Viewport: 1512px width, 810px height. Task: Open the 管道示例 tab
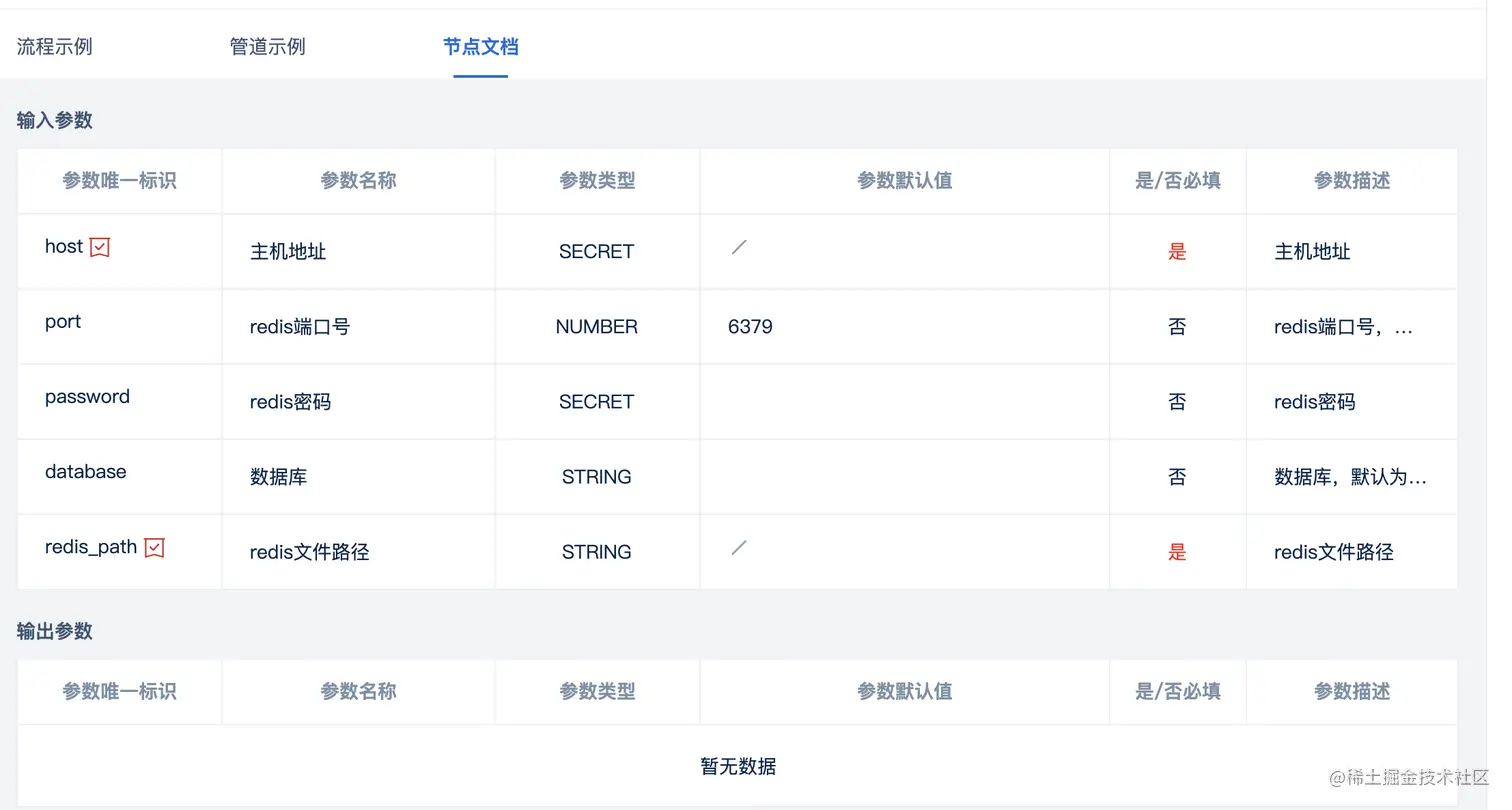pyautogui.click(x=268, y=47)
